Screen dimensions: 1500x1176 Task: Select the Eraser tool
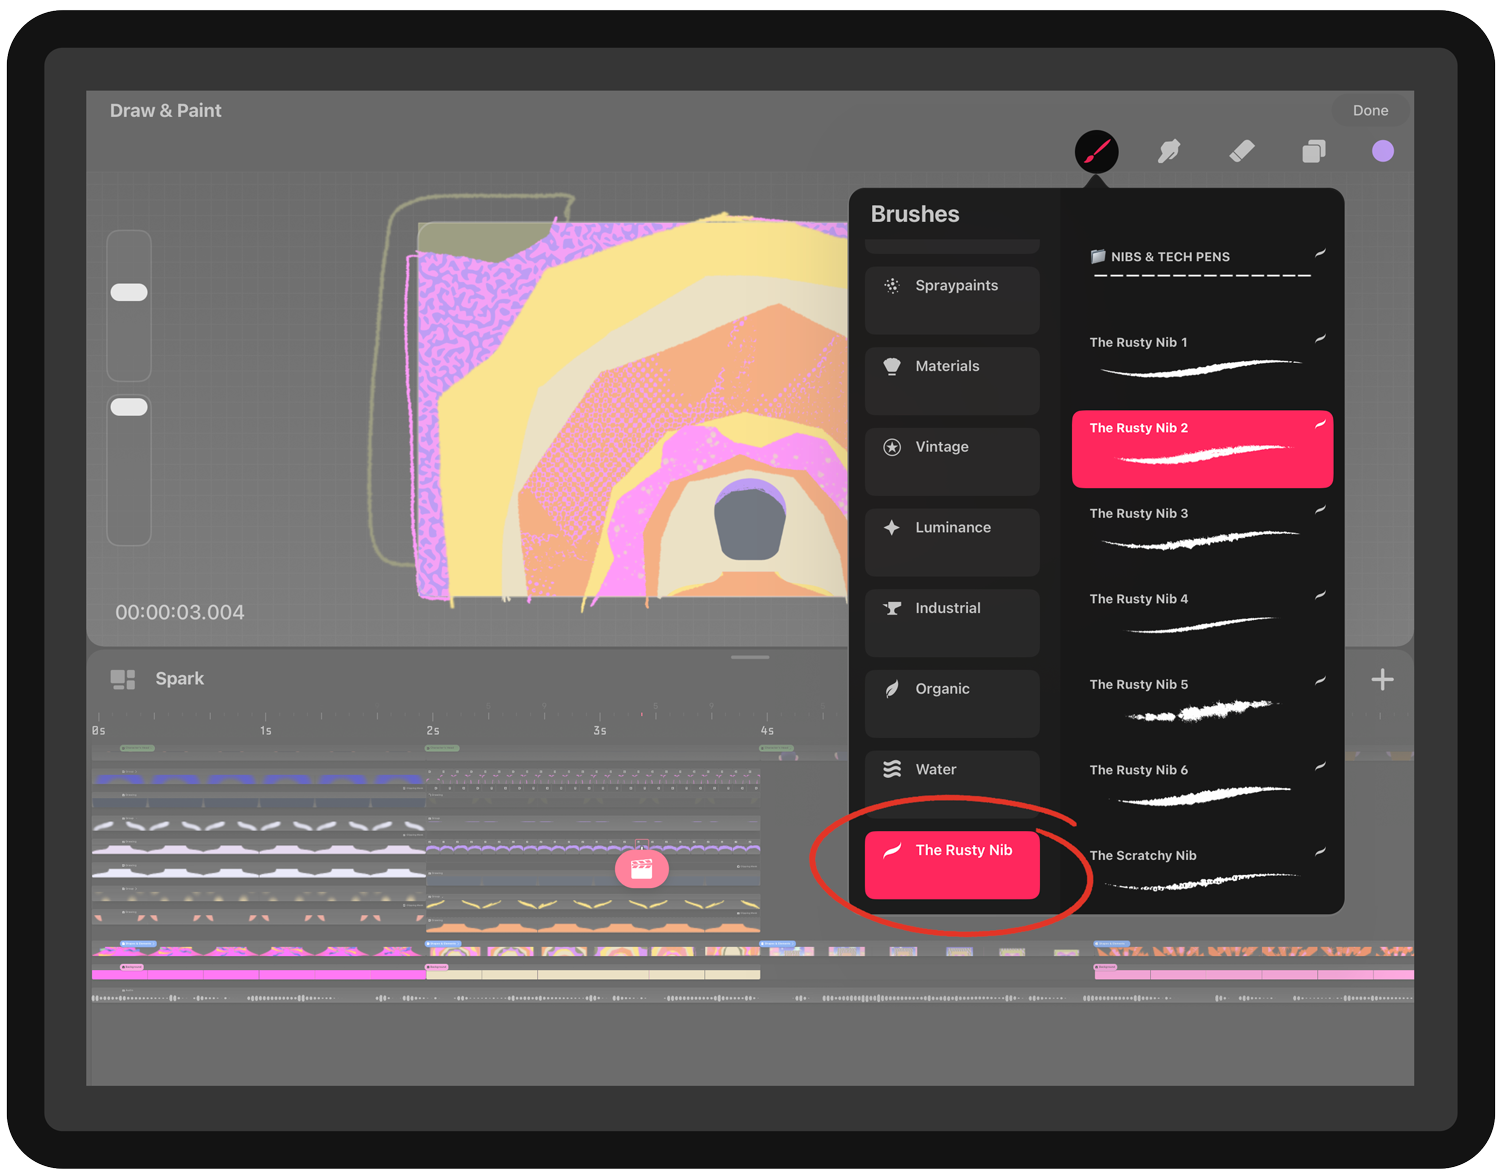1241,151
